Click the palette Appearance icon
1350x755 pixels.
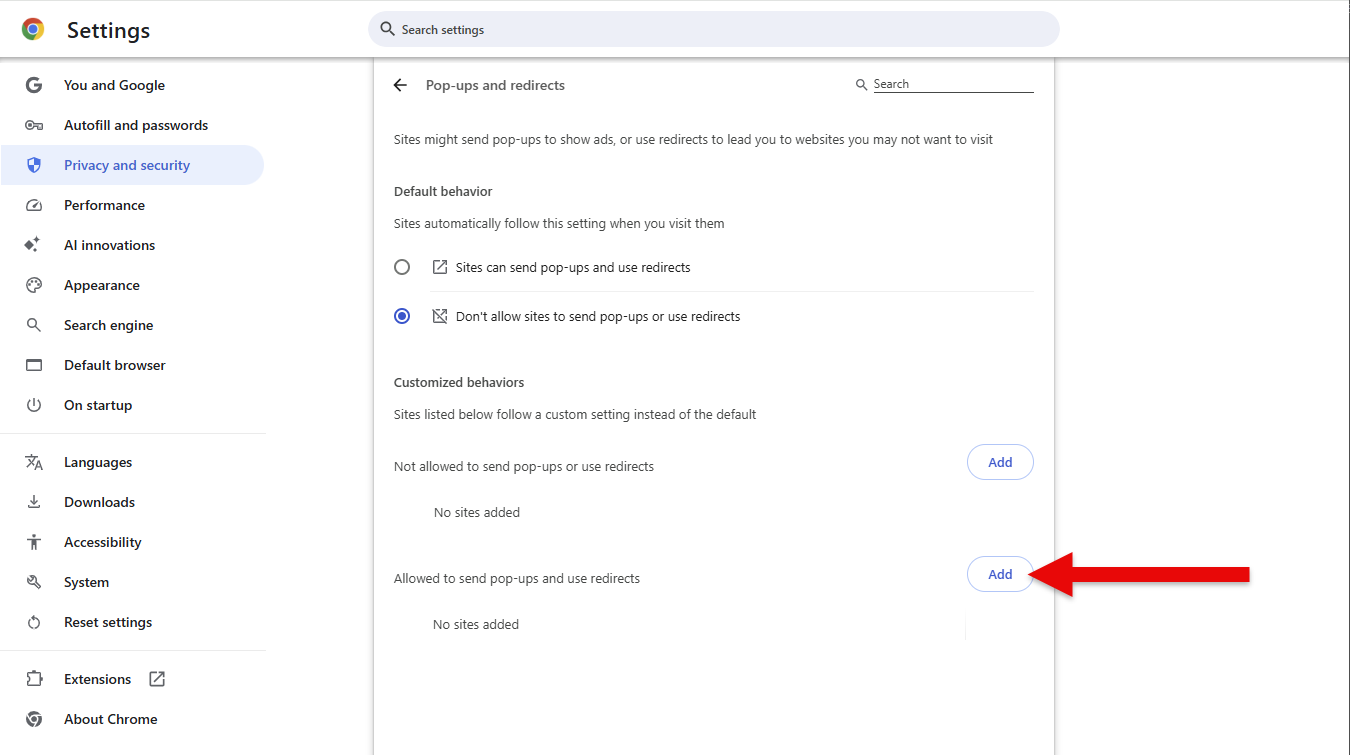click(x=34, y=285)
